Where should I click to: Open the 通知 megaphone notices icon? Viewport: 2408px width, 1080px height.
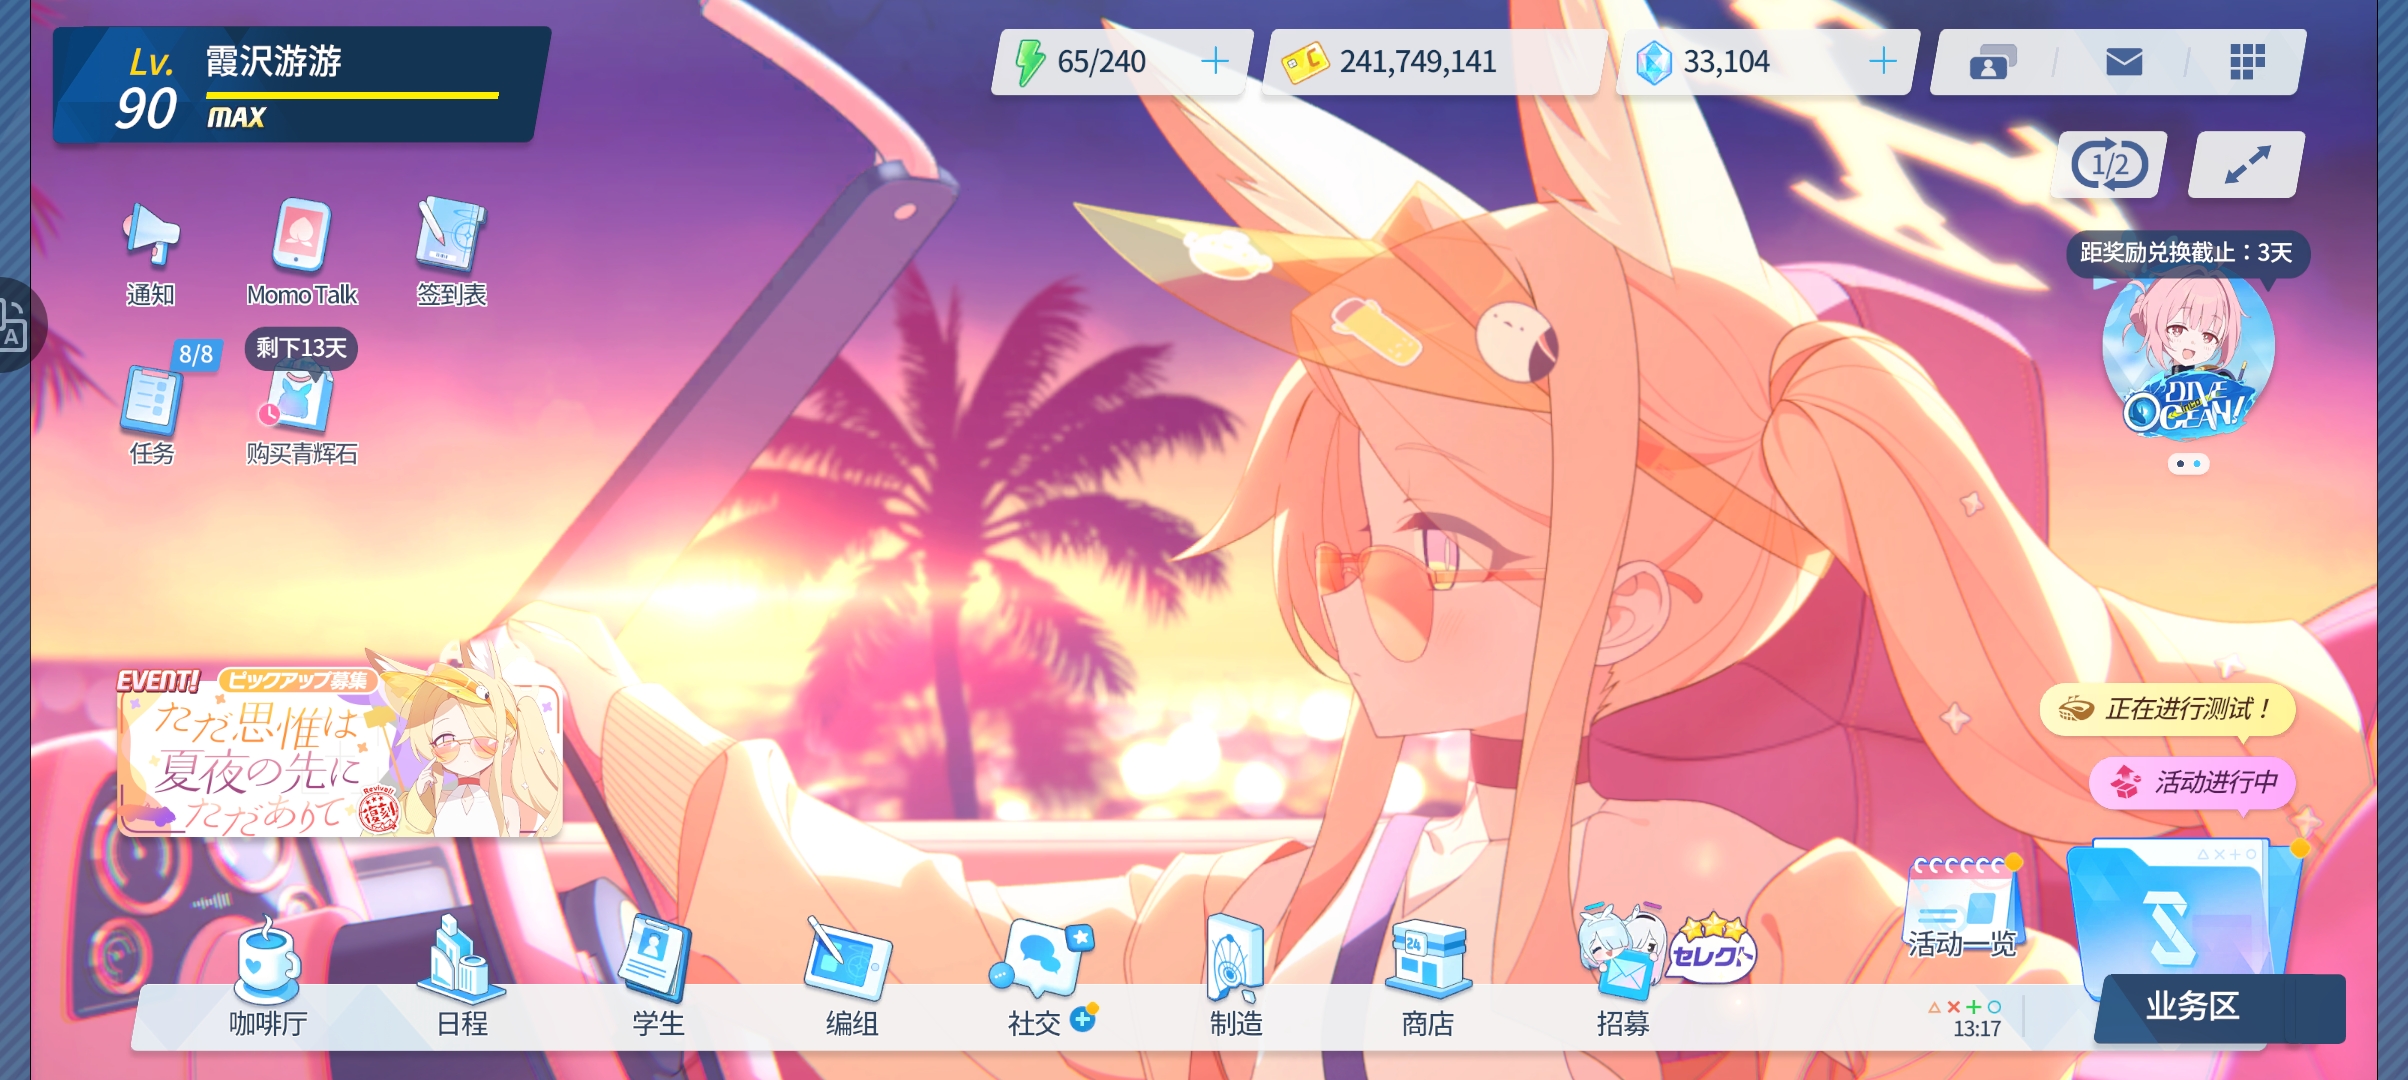click(x=151, y=252)
